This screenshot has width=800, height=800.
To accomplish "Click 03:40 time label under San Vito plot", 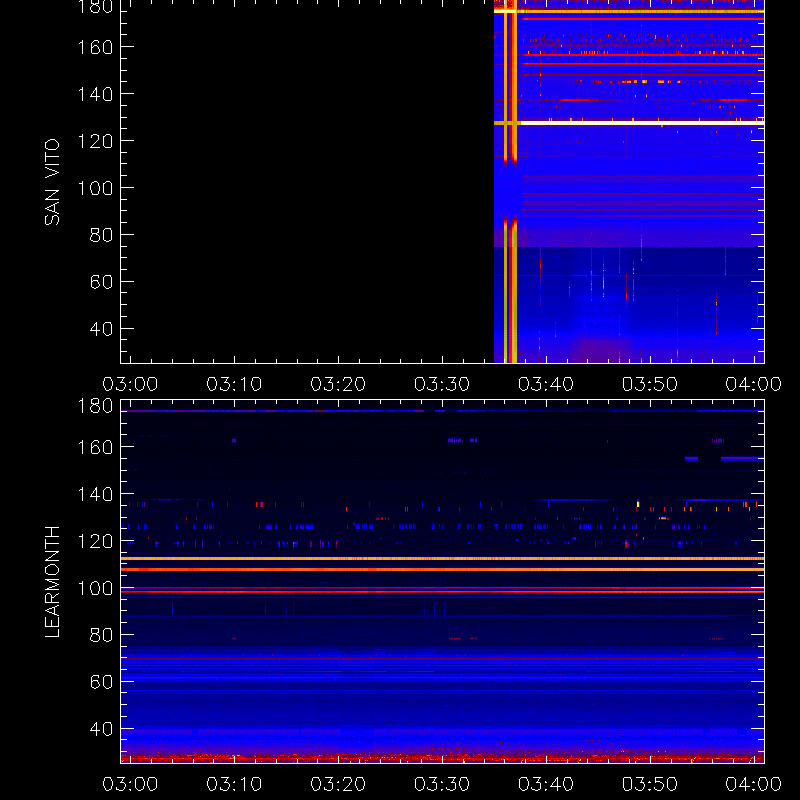I will click(546, 384).
